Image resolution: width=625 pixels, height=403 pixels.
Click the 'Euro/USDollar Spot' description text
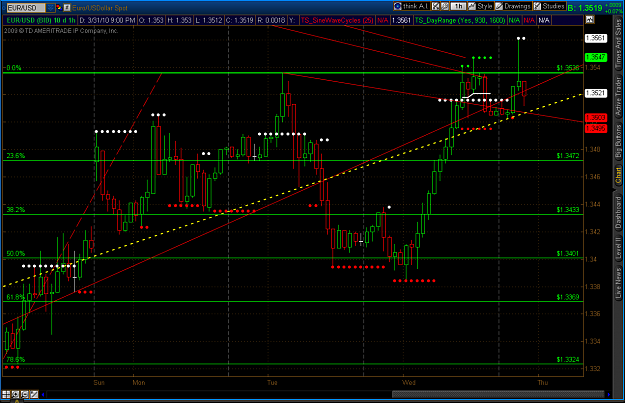pyautogui.click(x=100, y=8)
